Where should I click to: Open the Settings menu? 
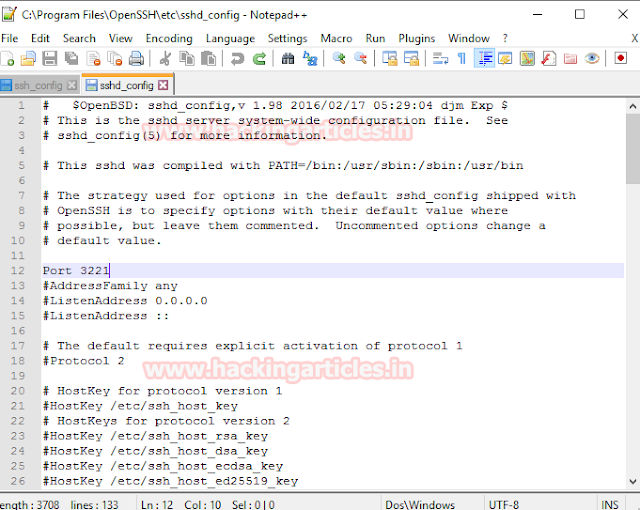[x=287, y=38]
